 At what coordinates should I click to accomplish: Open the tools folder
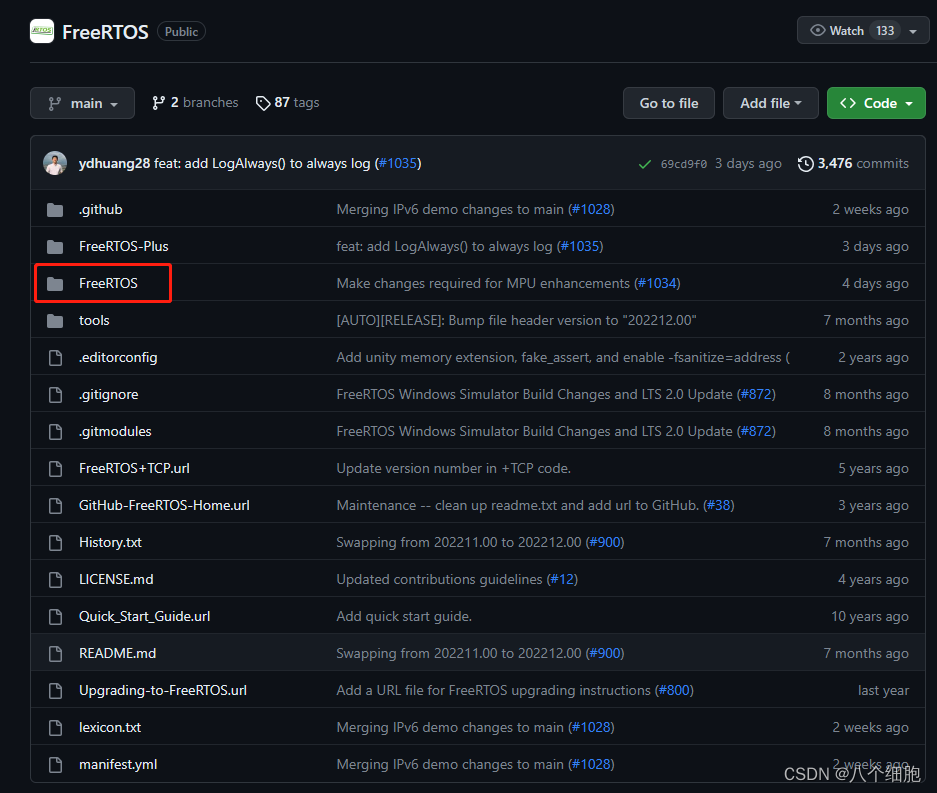[94, 321]
